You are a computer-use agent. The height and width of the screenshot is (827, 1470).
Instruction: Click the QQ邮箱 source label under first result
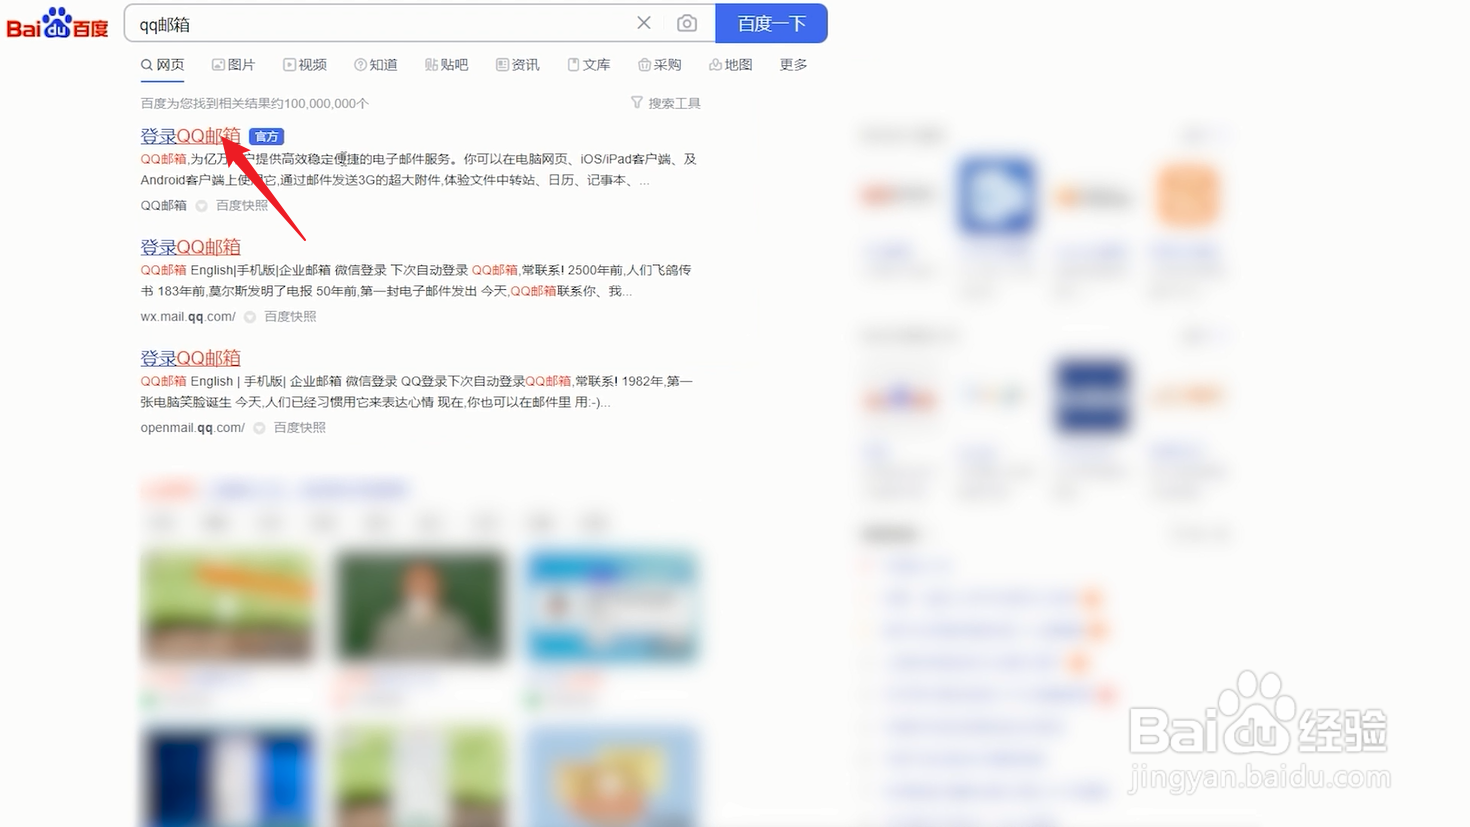(163, 206)
